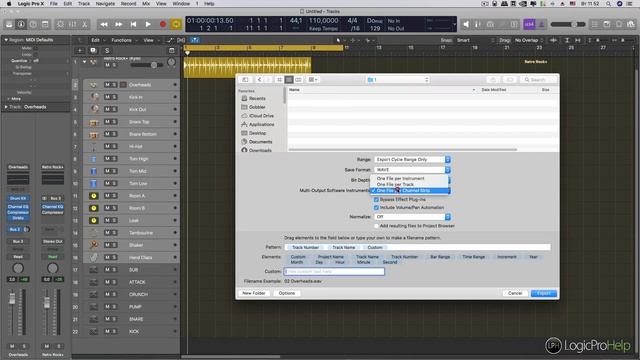The height and width of the screenshot is (360, 640).
Task: Click the Retro Rock track pan knob
Action: tap(171, 62)
